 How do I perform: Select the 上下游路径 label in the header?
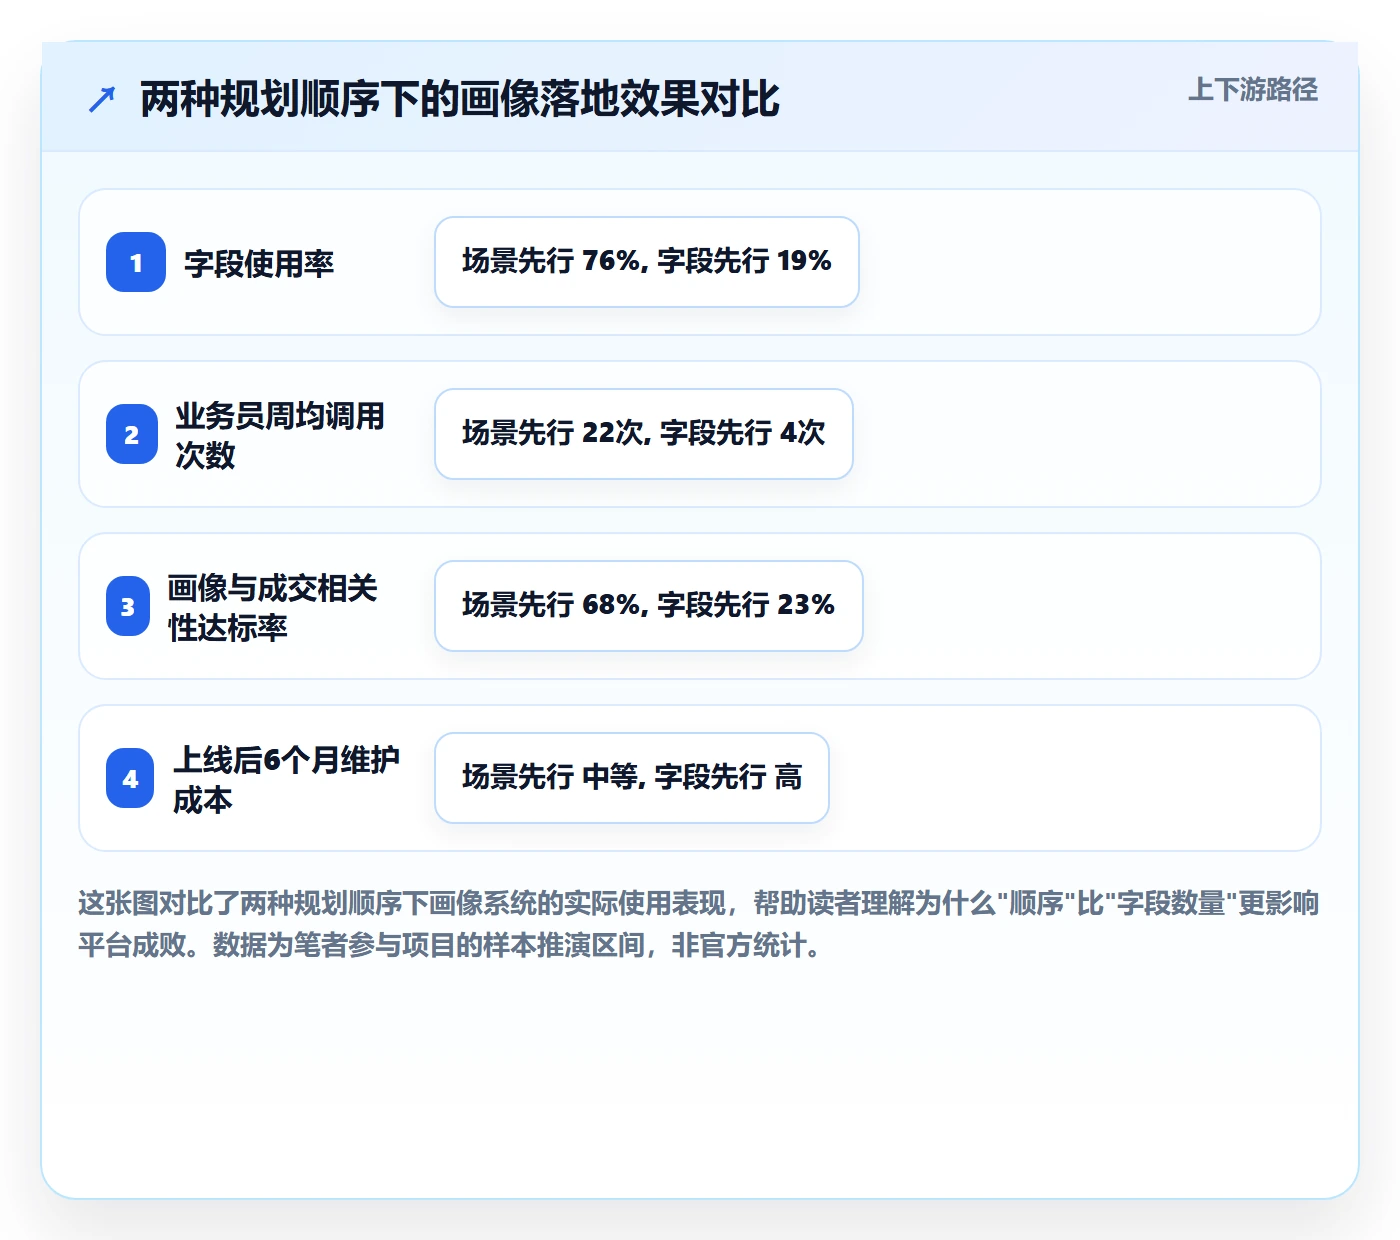(x=1253, y=90)
